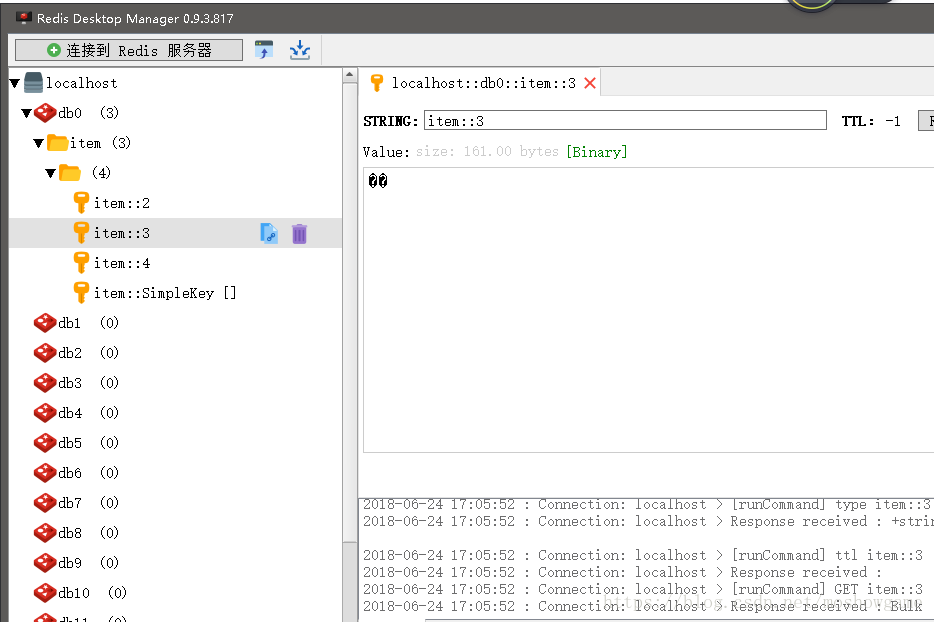
Task: Click the db1 database icon
Action: [45, 323]
